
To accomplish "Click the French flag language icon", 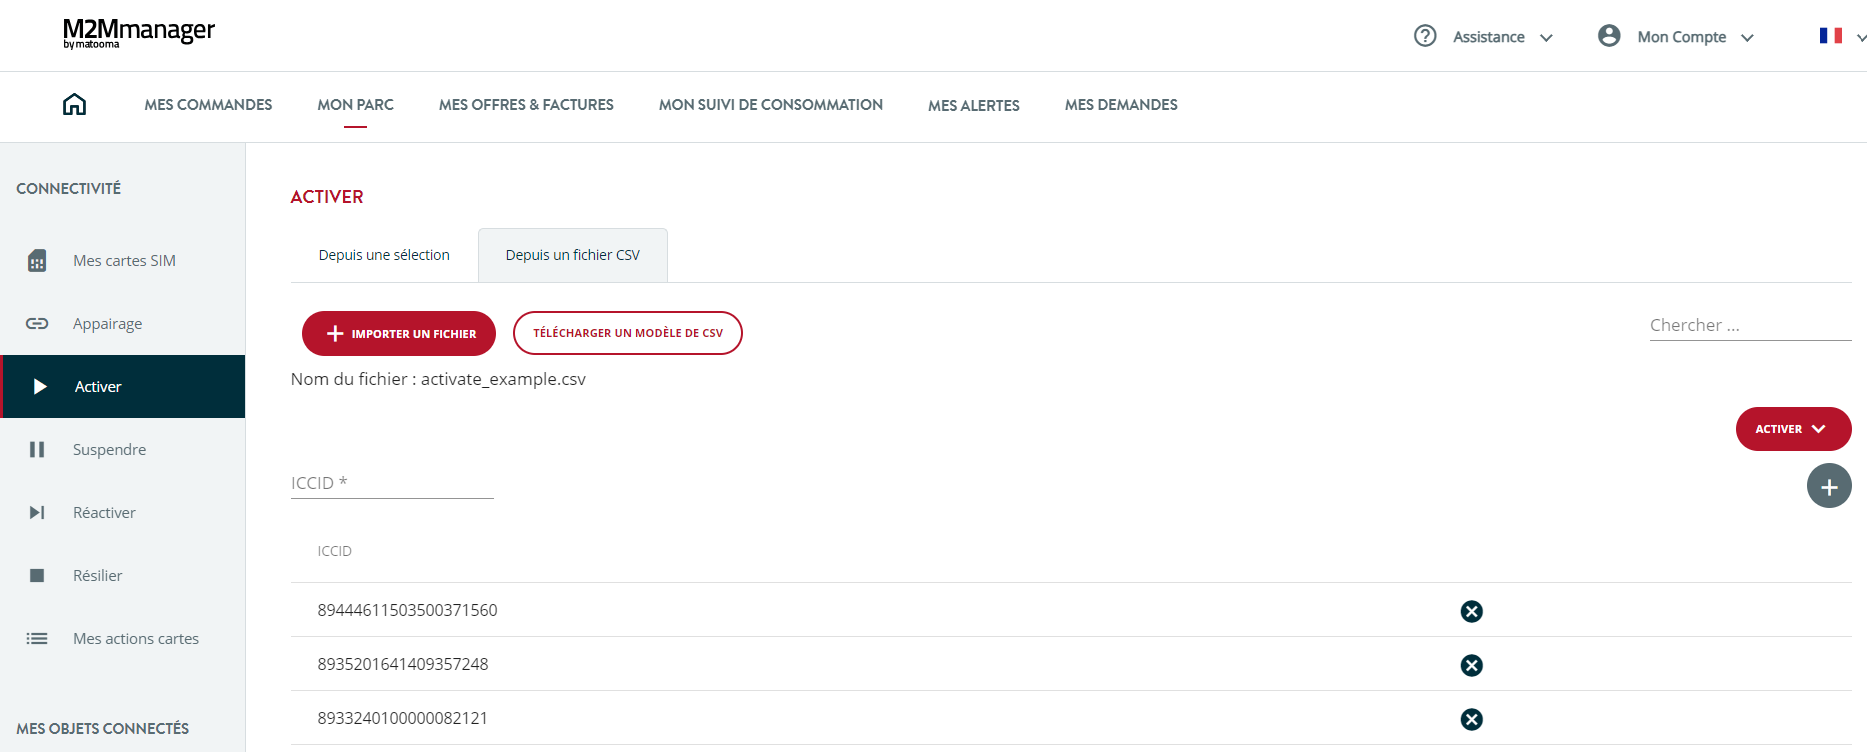I will [1831, 36].
